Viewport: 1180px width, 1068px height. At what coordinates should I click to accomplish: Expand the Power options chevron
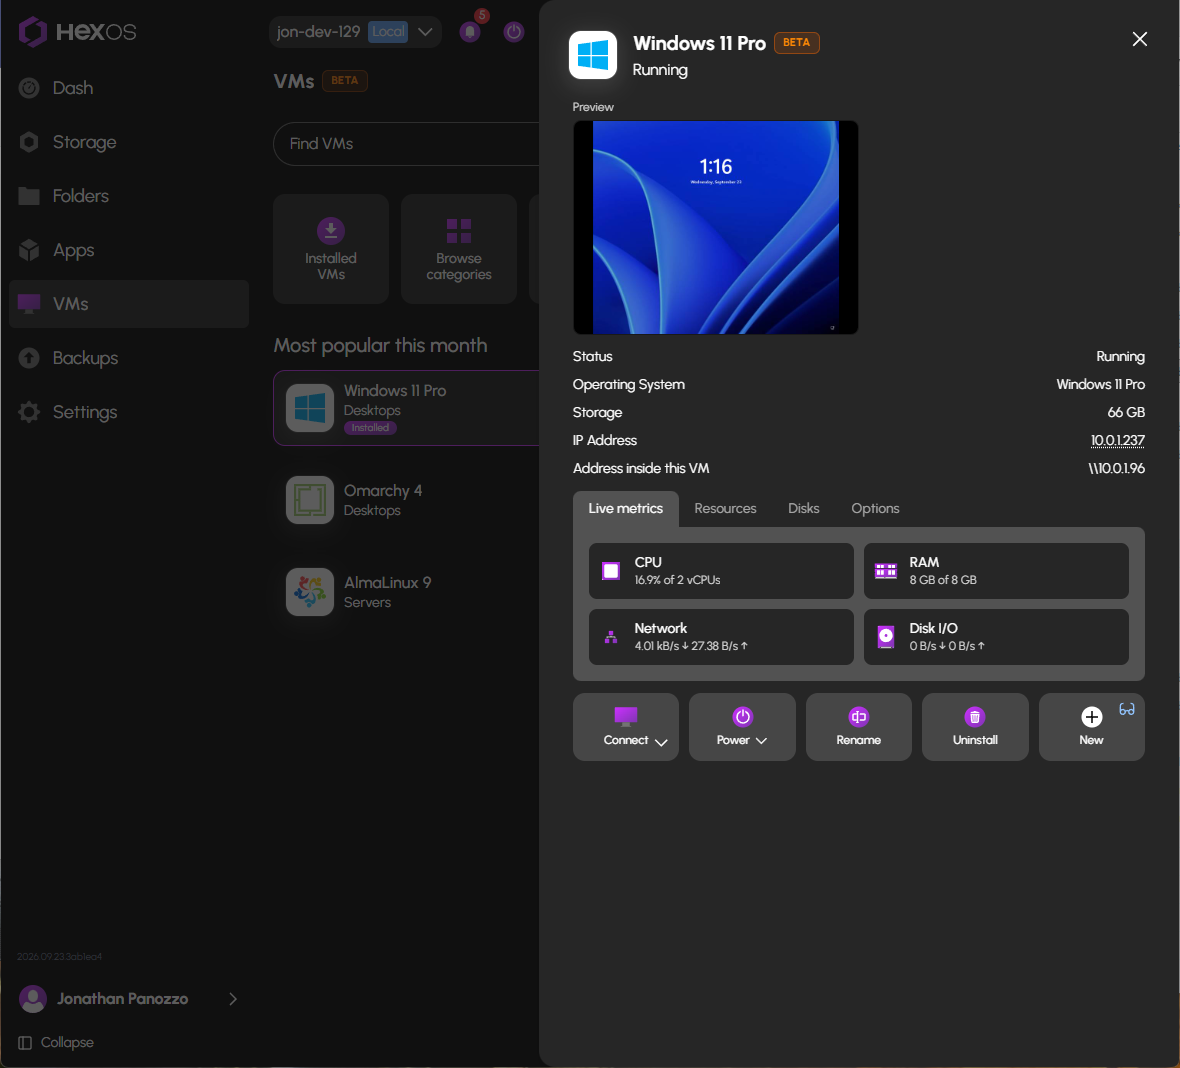762,741
